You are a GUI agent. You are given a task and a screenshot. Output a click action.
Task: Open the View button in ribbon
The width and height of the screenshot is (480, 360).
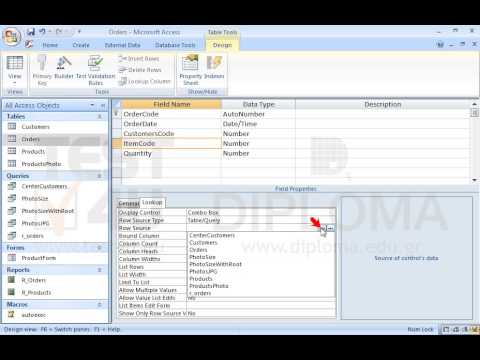coord(15,71)
